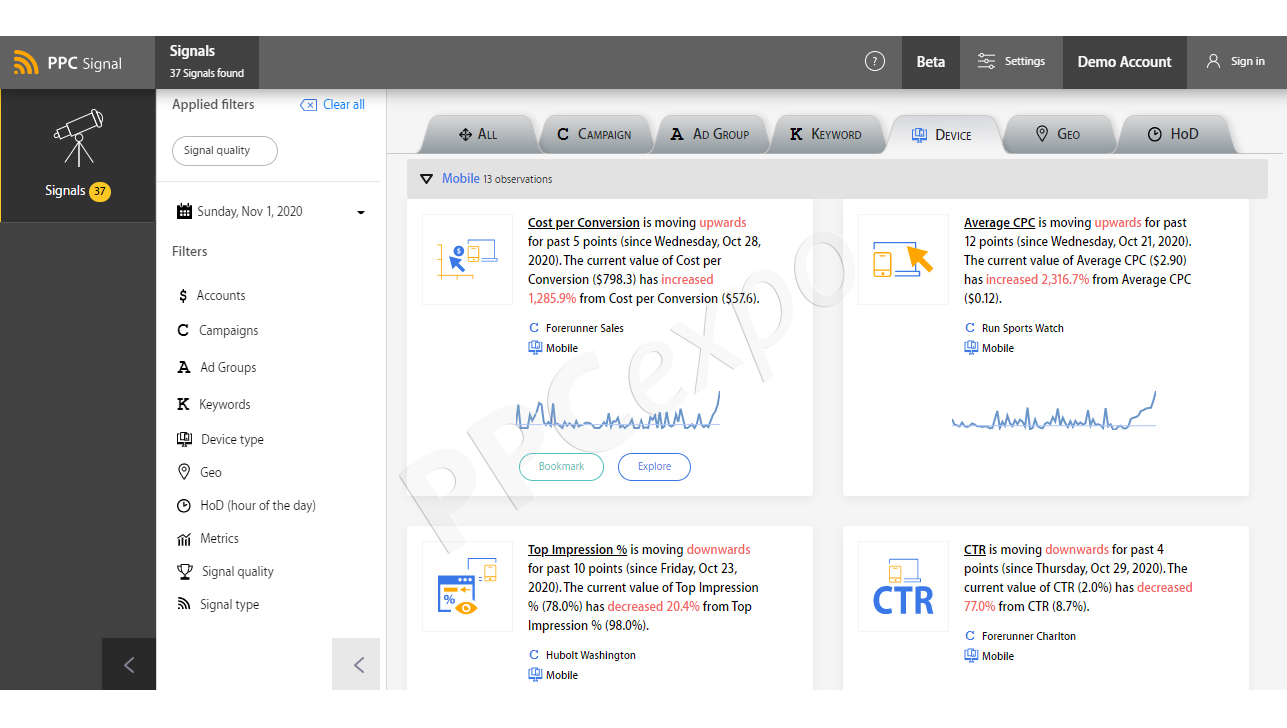The width and height of the screenshot is (1287, 728).
Task: Click the Settings sliders icon
Action: [x=986, y=61]
